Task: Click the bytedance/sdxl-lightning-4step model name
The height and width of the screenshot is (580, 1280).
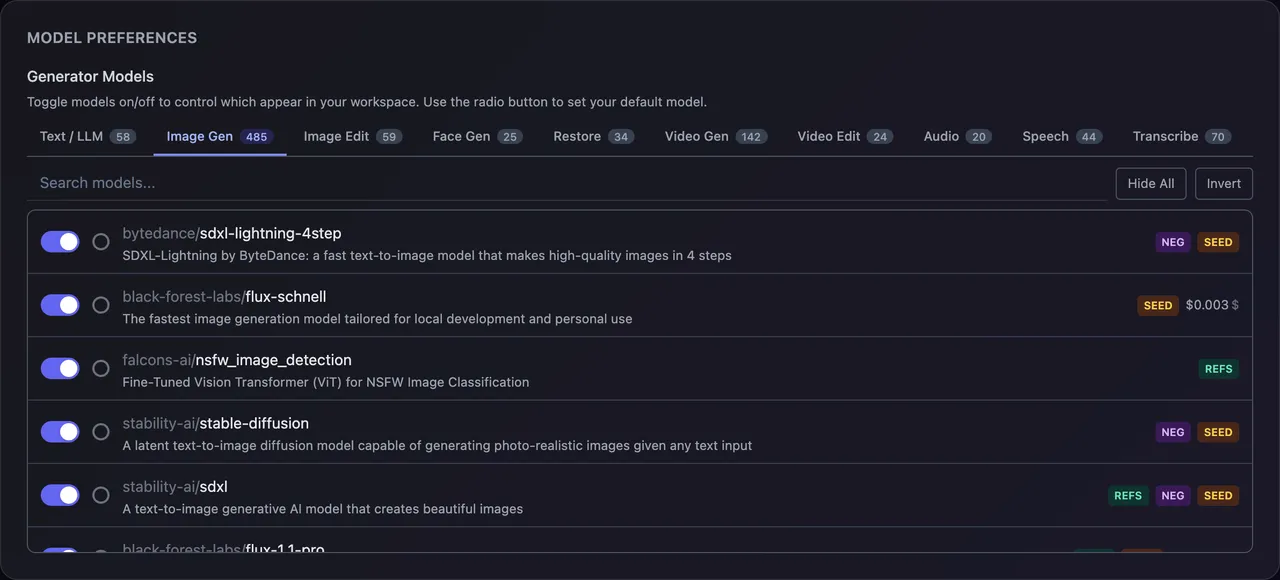Action: pos(232,233)
